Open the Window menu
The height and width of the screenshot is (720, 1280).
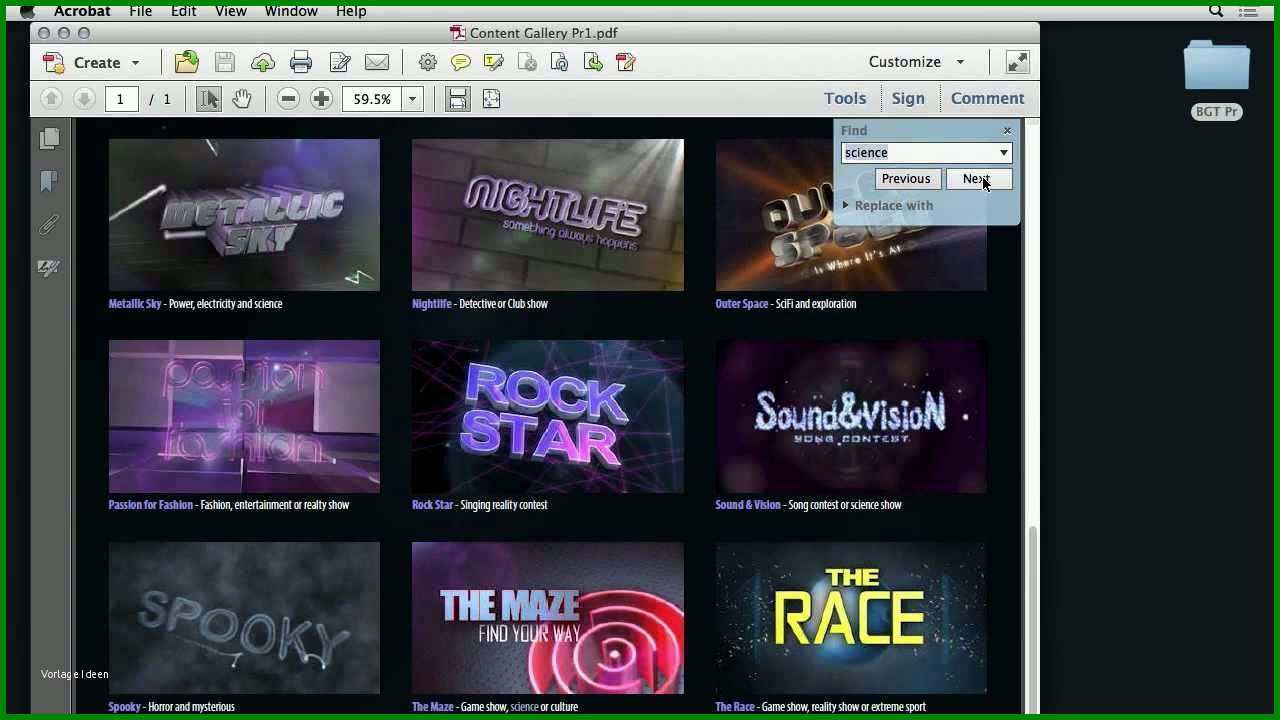tap(291, 11)
